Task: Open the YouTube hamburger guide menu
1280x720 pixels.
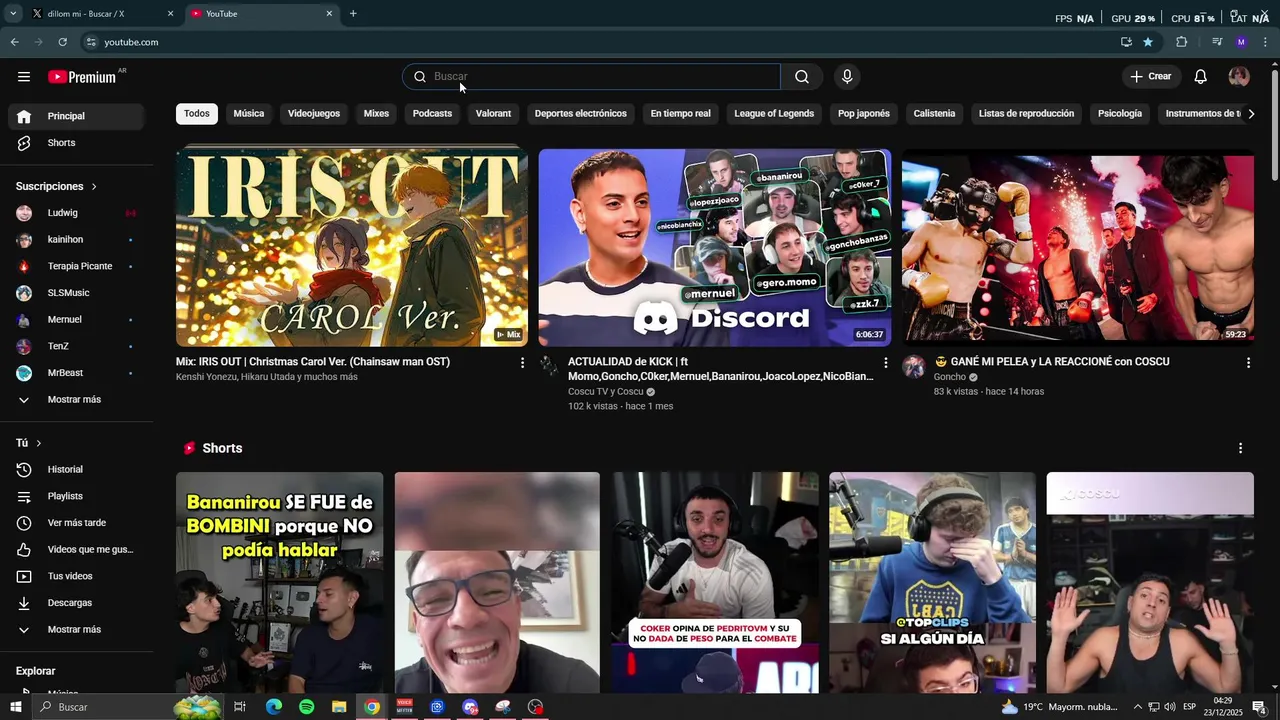Action: [24, 77]
